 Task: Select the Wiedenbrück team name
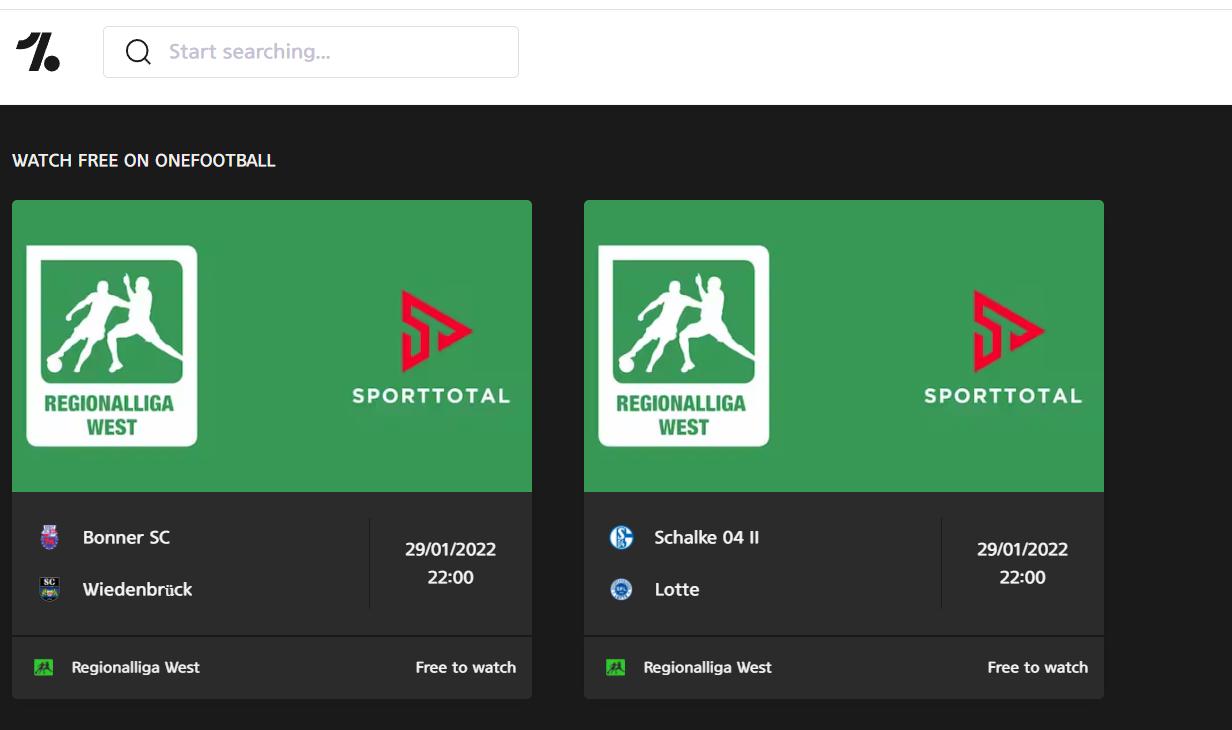[137, 589]
